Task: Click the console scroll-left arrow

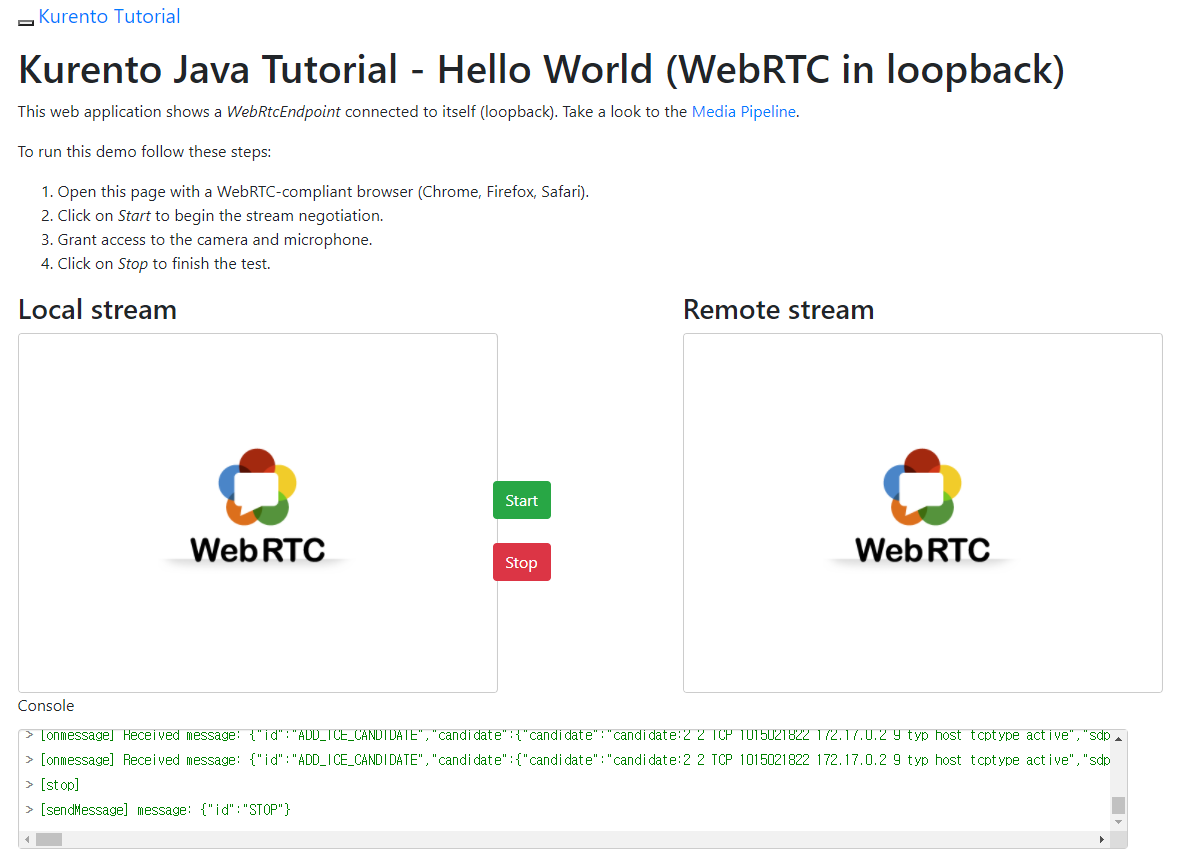Action: point(27,840)
